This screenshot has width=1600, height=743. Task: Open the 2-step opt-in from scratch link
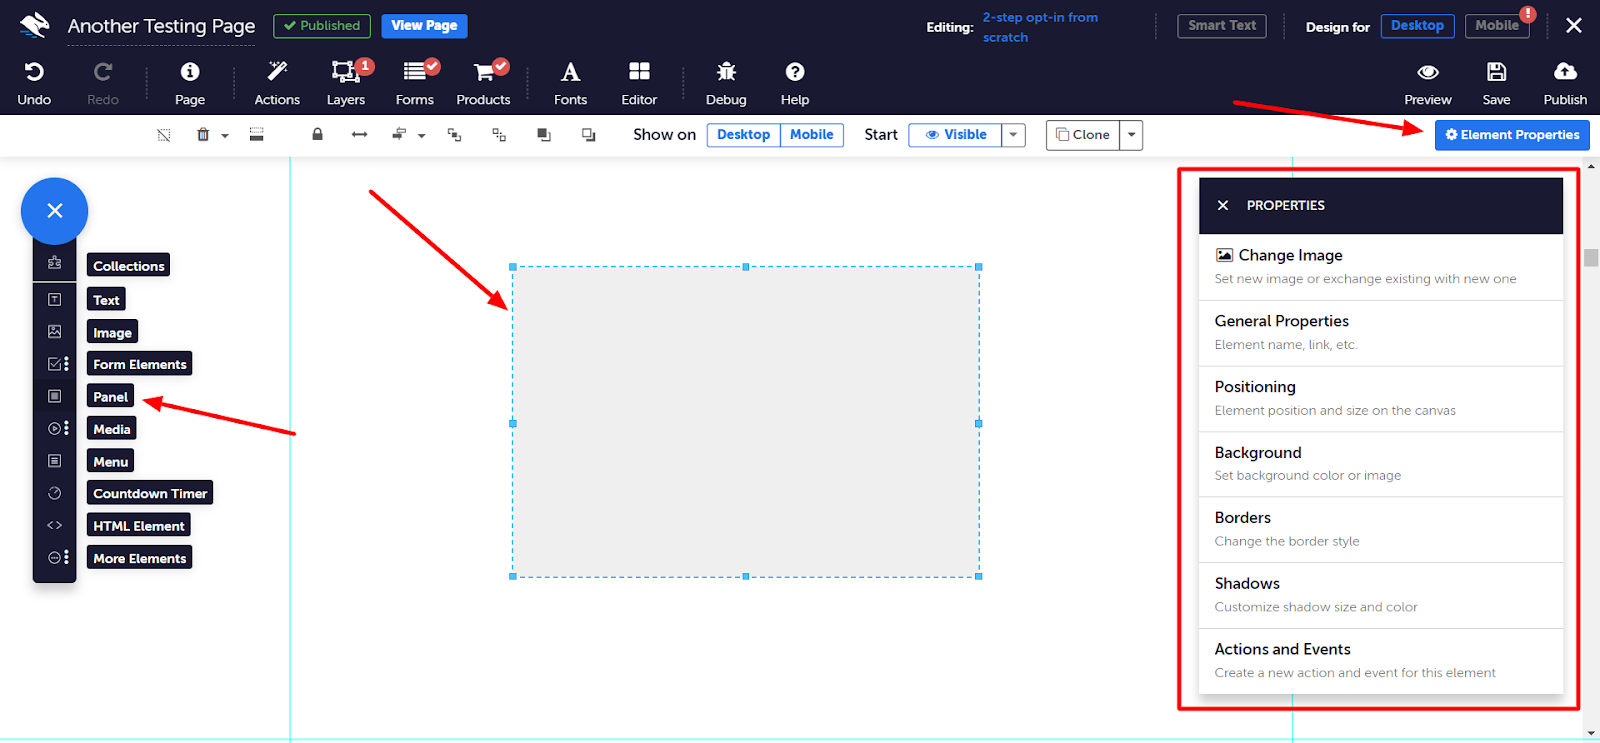click(1040, 27)
